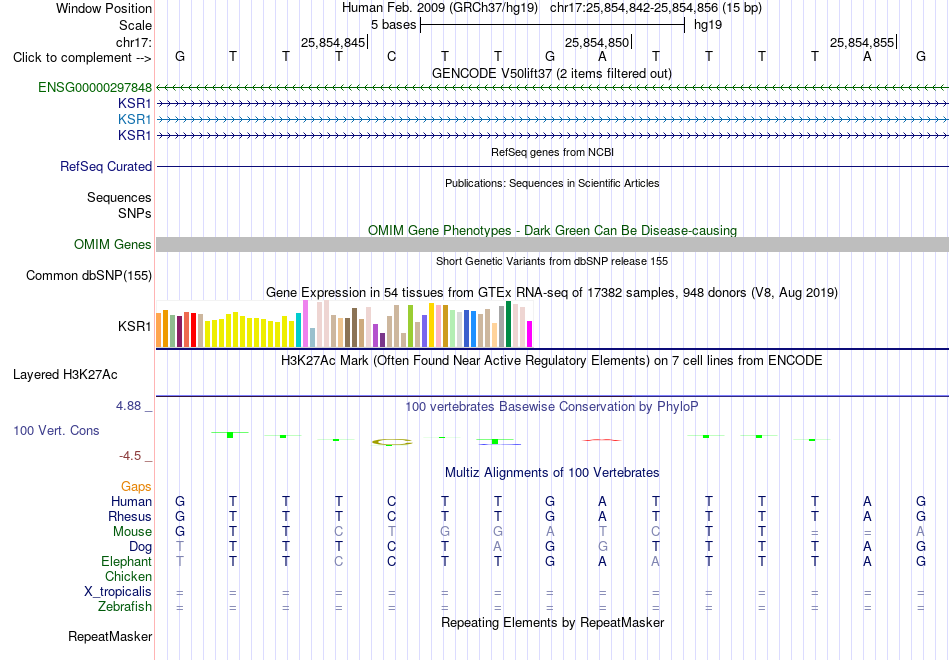The width and height of the screenshot is (950, 660).
Task: Click 'Short Genetic Variants from dbSNP' title
Action: (x=552, y=261)
